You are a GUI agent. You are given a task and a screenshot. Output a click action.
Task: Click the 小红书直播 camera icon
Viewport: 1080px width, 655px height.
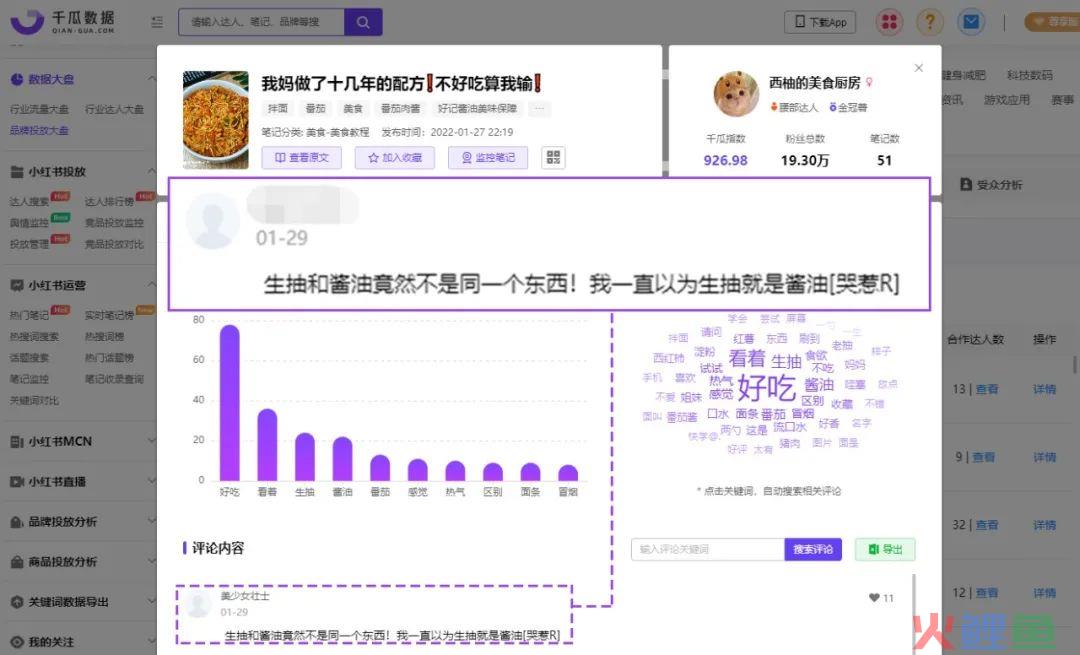tap(17, 481)
